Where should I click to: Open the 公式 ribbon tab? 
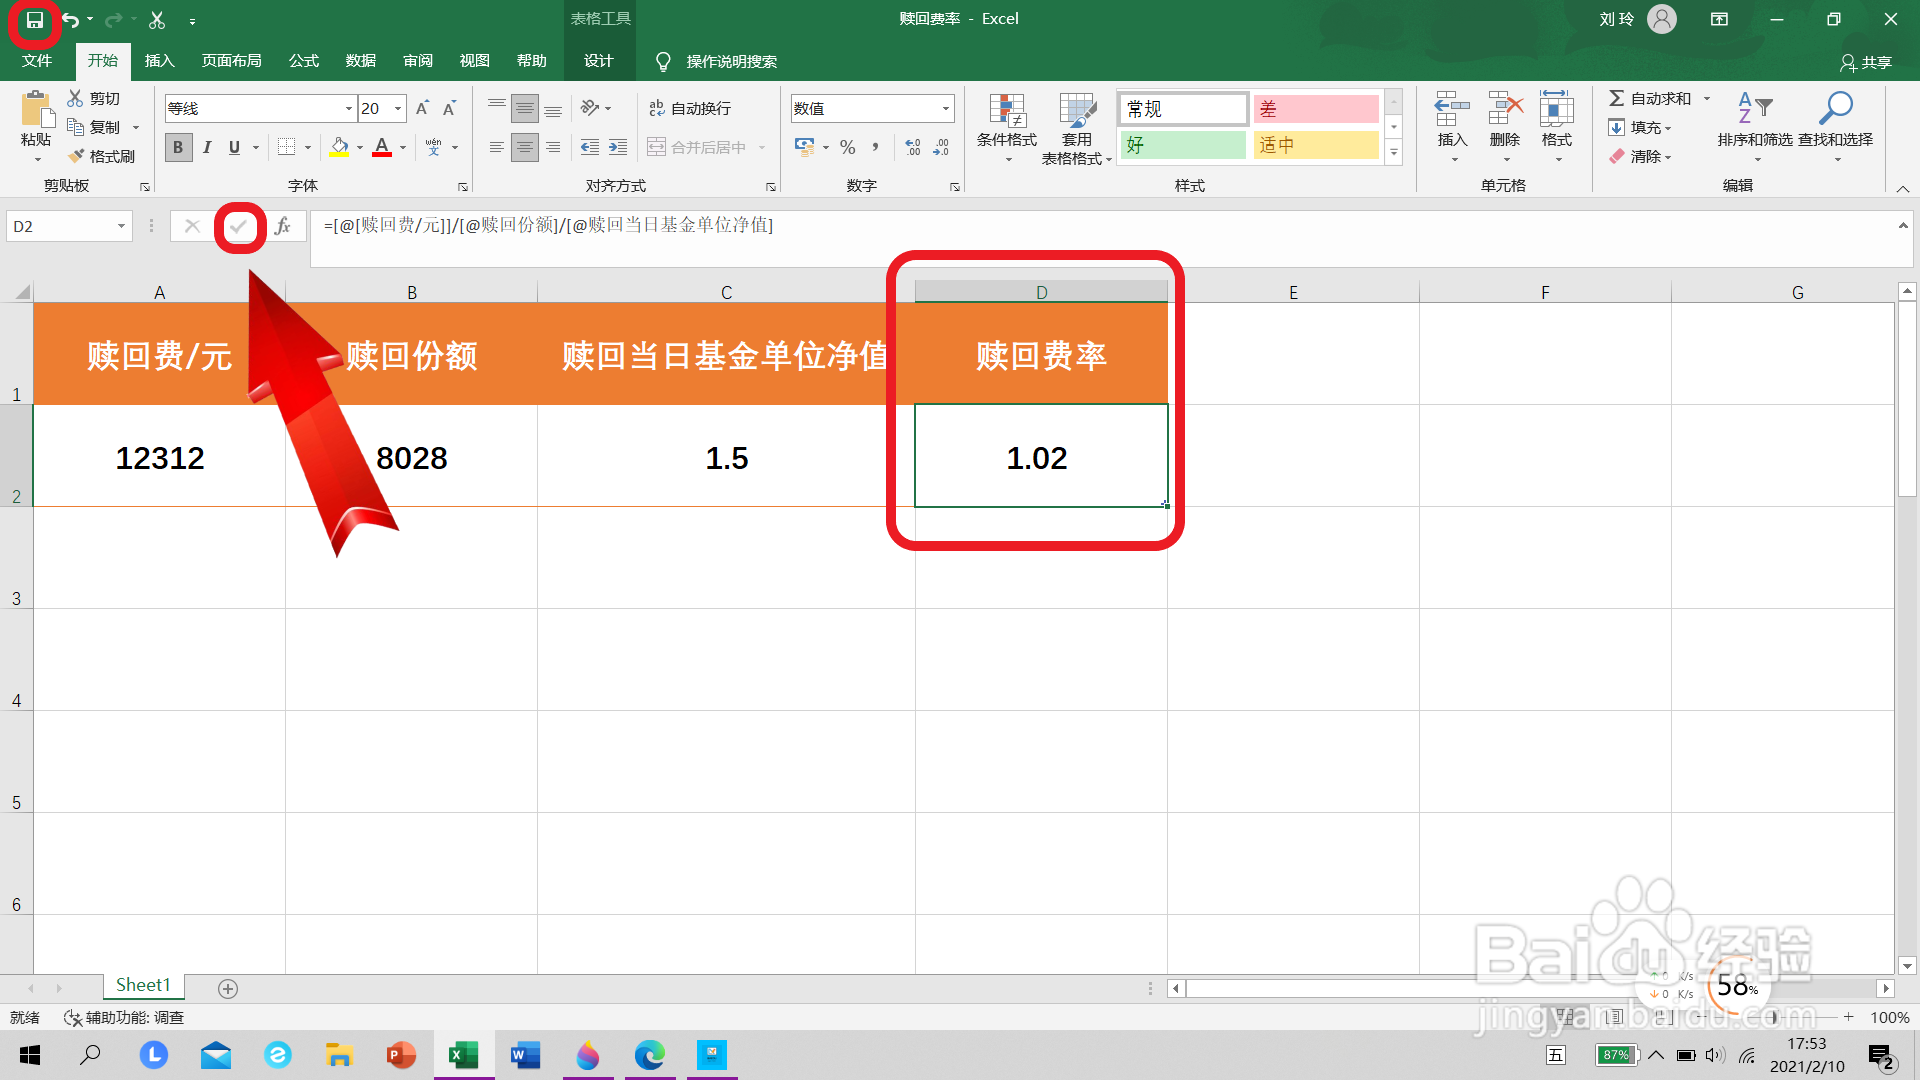(303, 60)
